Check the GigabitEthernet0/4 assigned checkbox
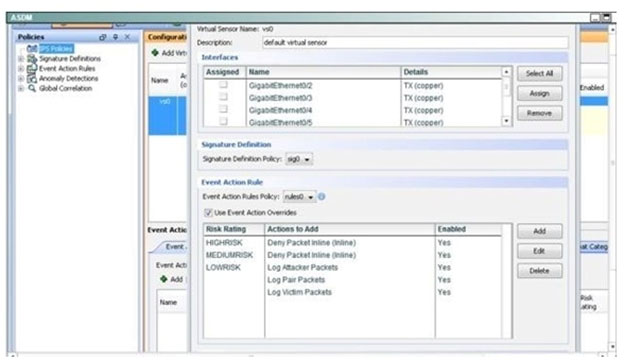Image resolution: width=624 pixels, height=360 pixels. point(224,109)
